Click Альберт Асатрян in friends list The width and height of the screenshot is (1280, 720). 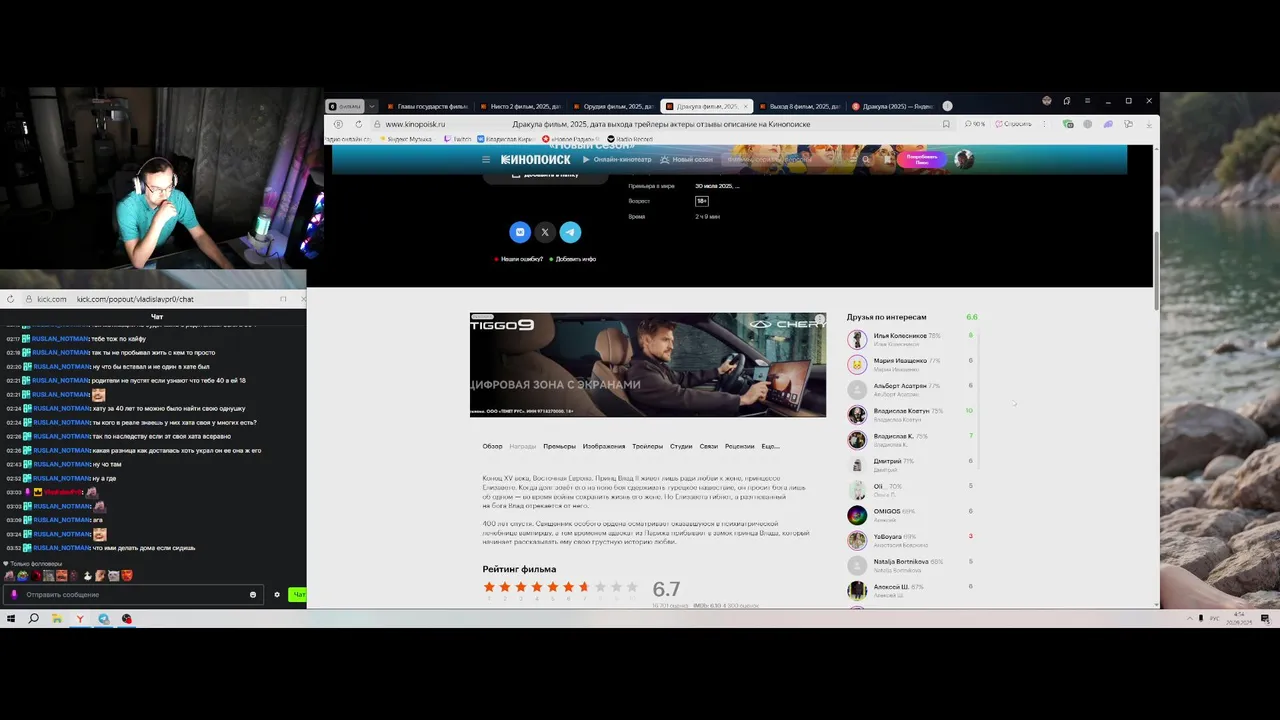click(x=900, y=386)
